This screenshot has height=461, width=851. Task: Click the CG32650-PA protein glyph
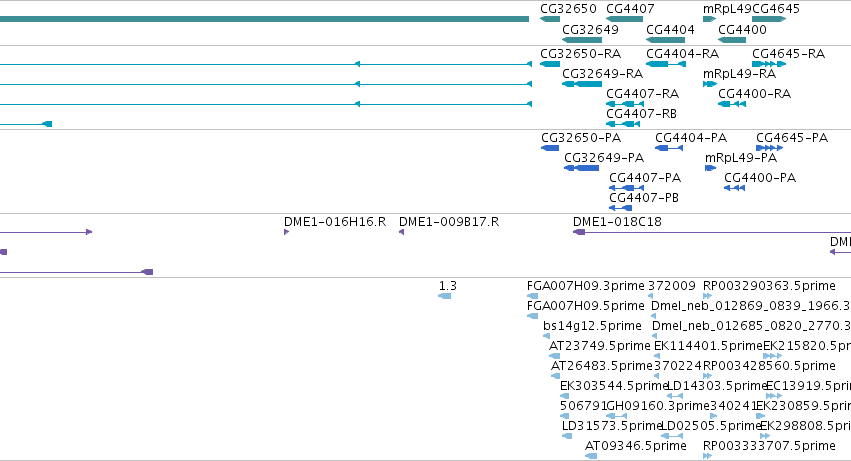[550, 148]
